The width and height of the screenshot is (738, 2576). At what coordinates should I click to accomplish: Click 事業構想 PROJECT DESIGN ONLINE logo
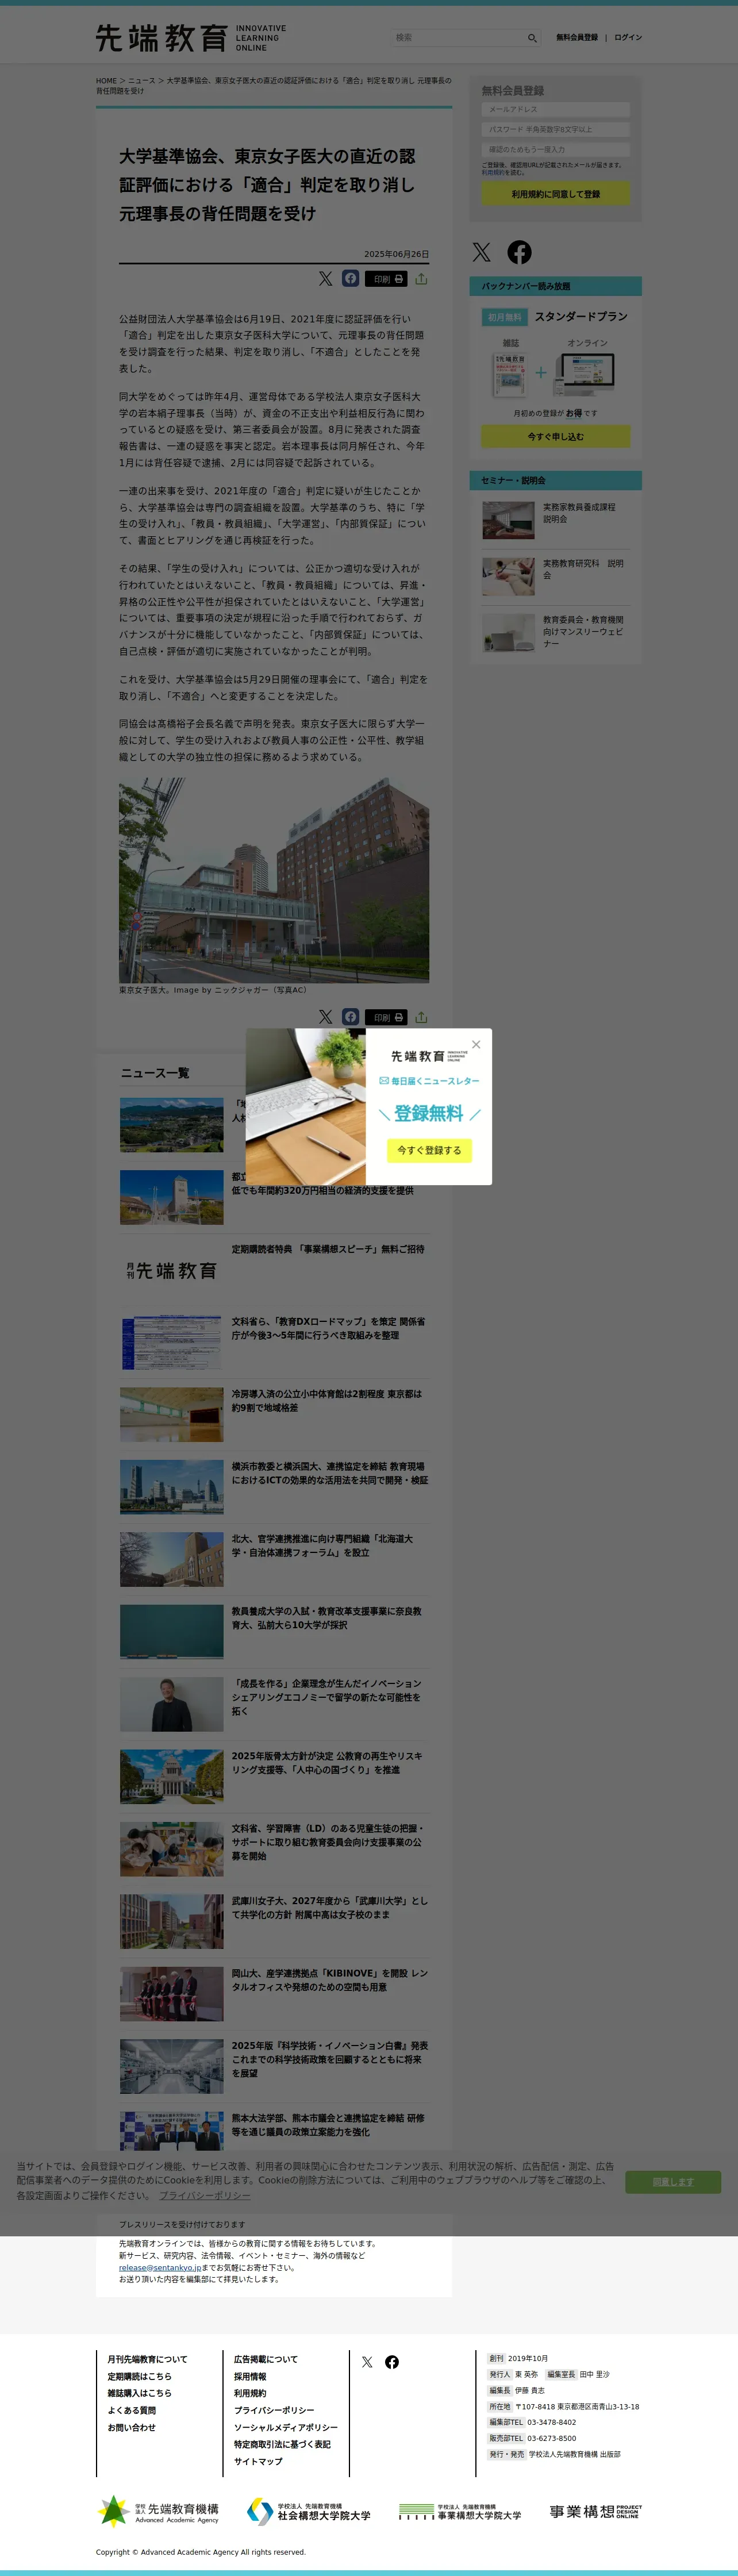(x=595, y=2511)
